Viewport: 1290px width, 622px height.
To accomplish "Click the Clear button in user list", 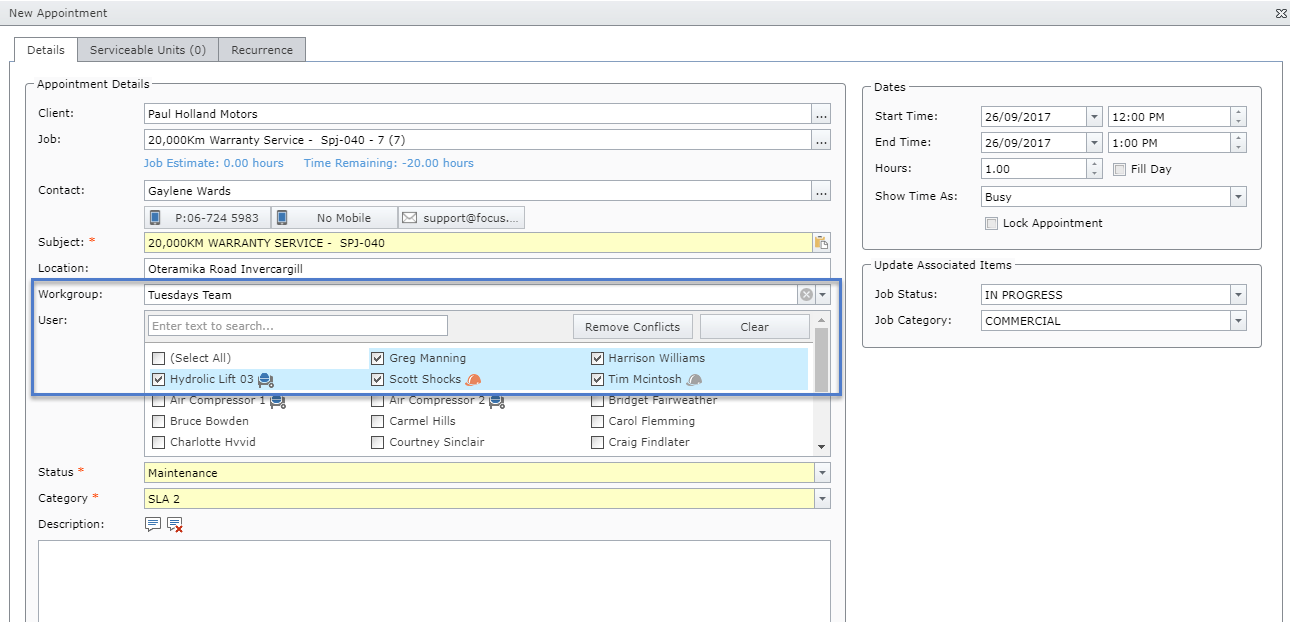I will point(754,327).
